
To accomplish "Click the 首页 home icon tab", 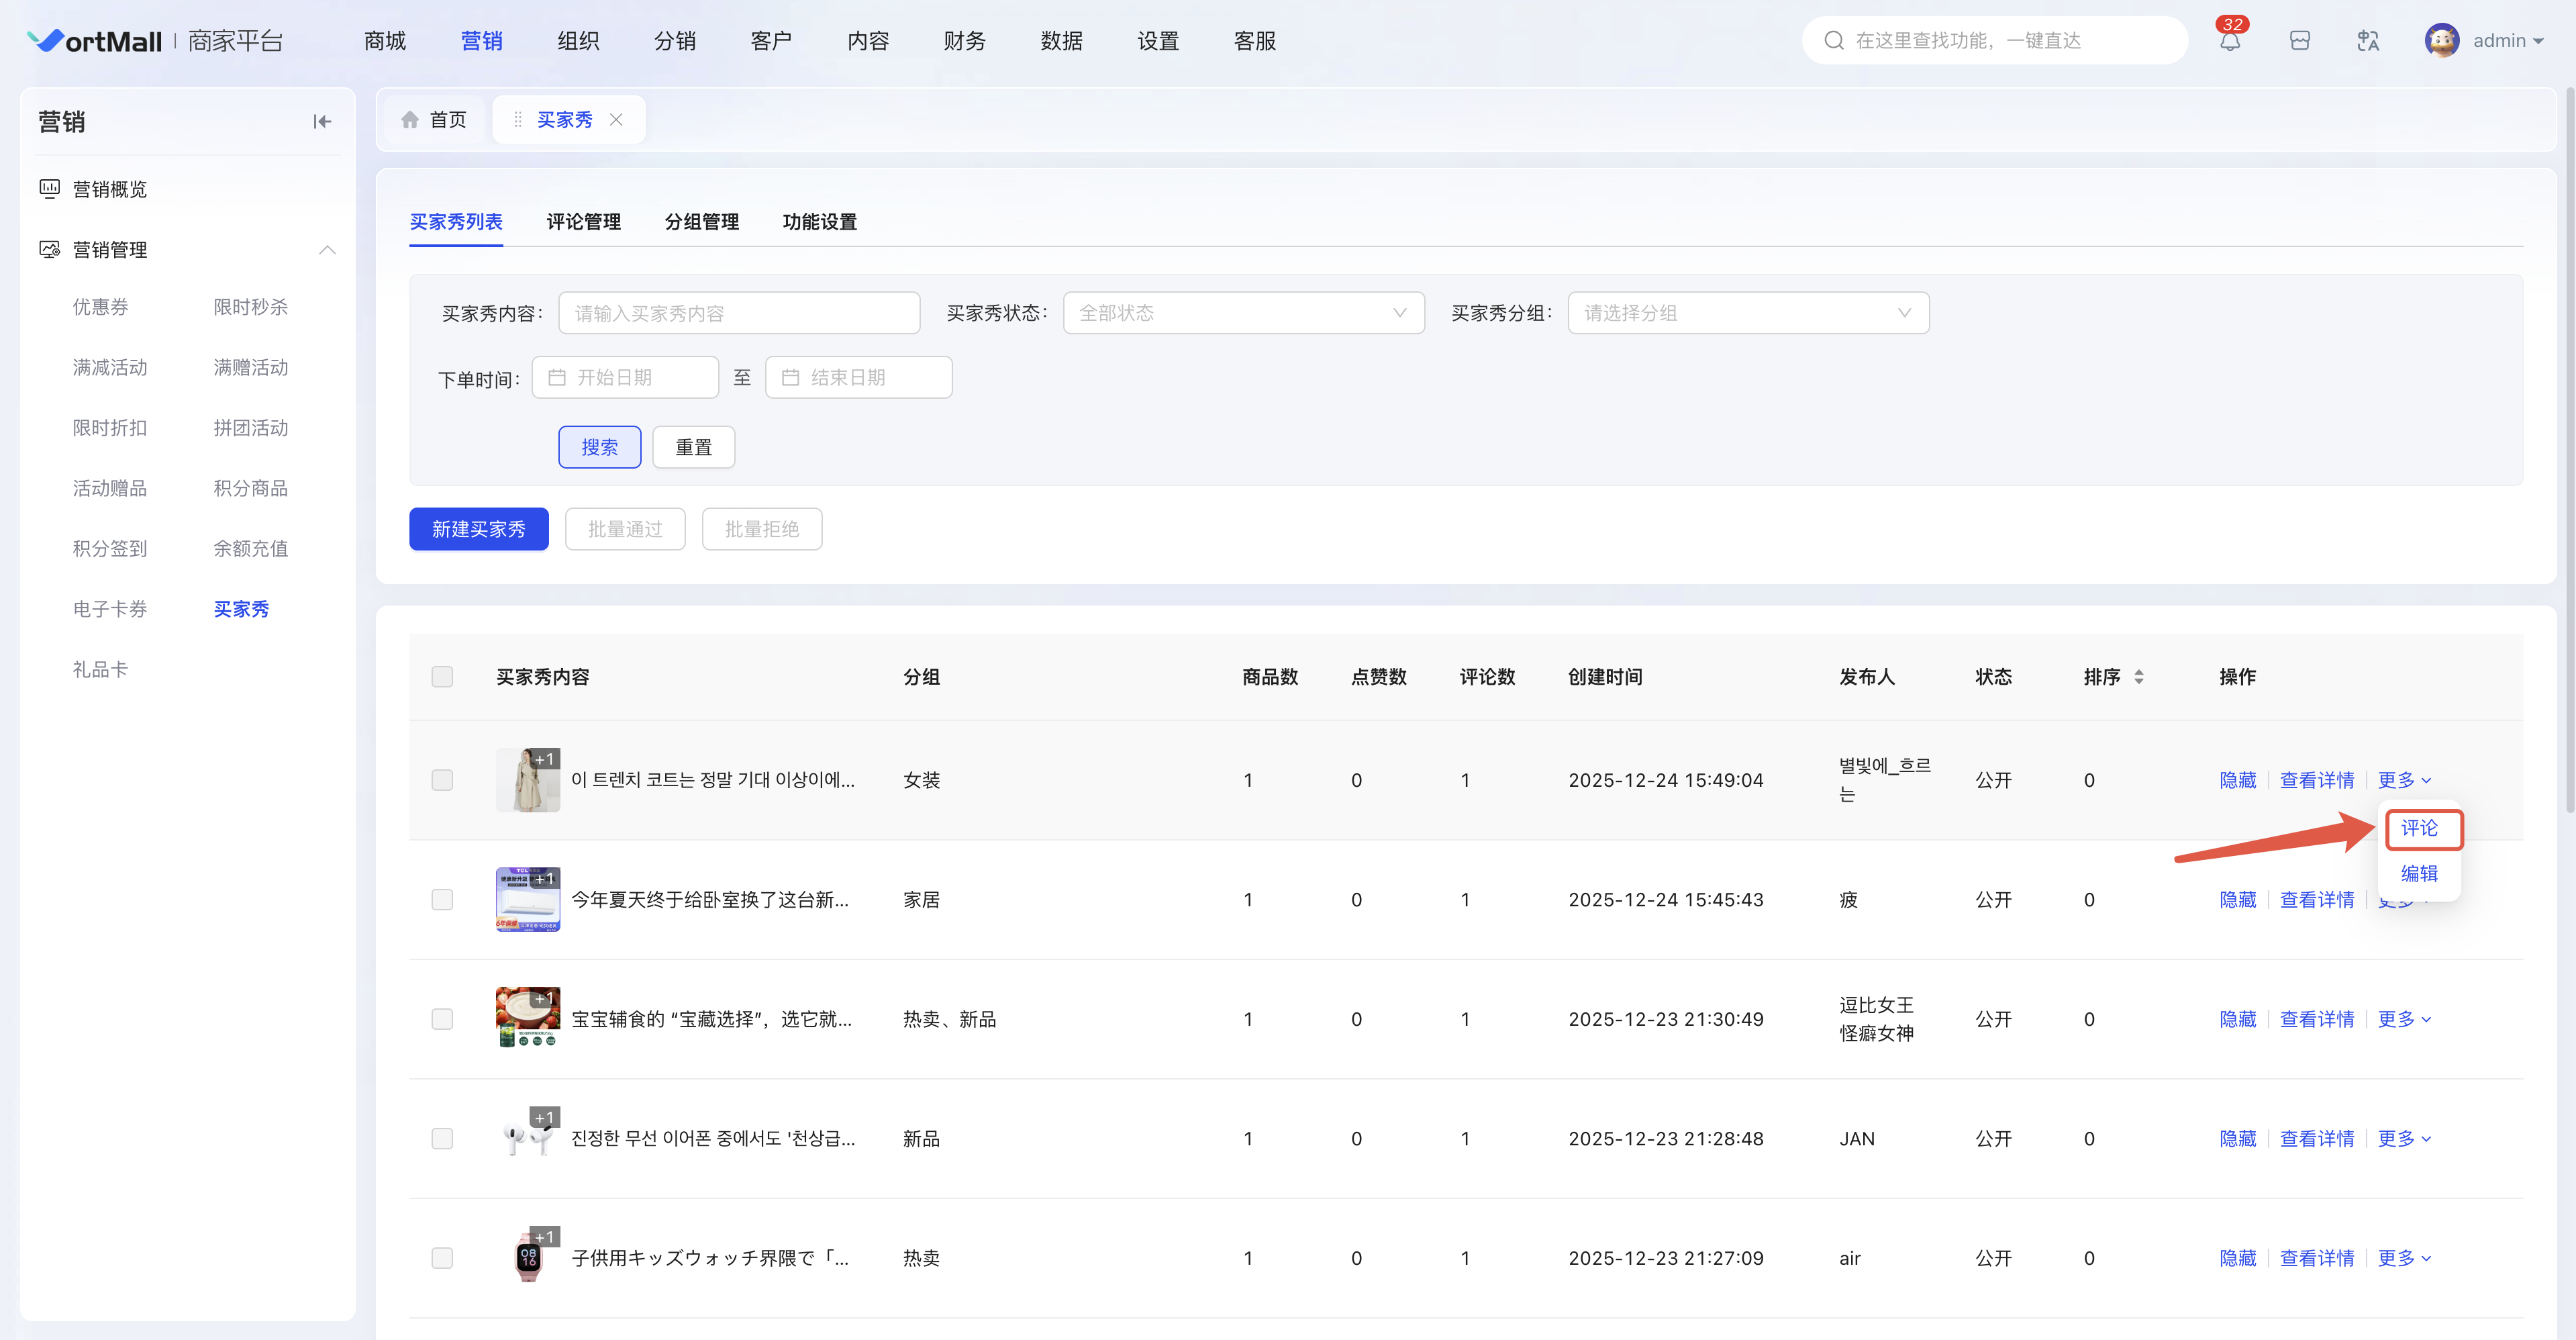I will (434, 120).
